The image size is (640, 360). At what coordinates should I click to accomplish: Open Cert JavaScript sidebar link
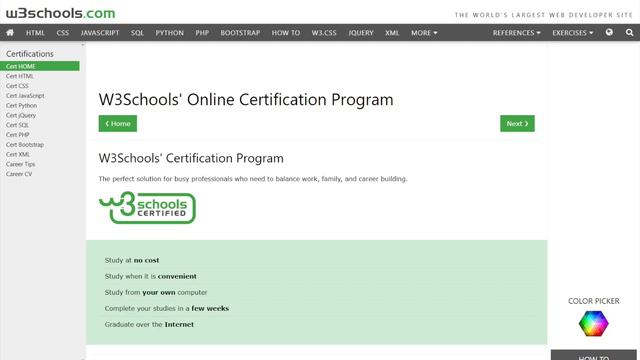25,96
